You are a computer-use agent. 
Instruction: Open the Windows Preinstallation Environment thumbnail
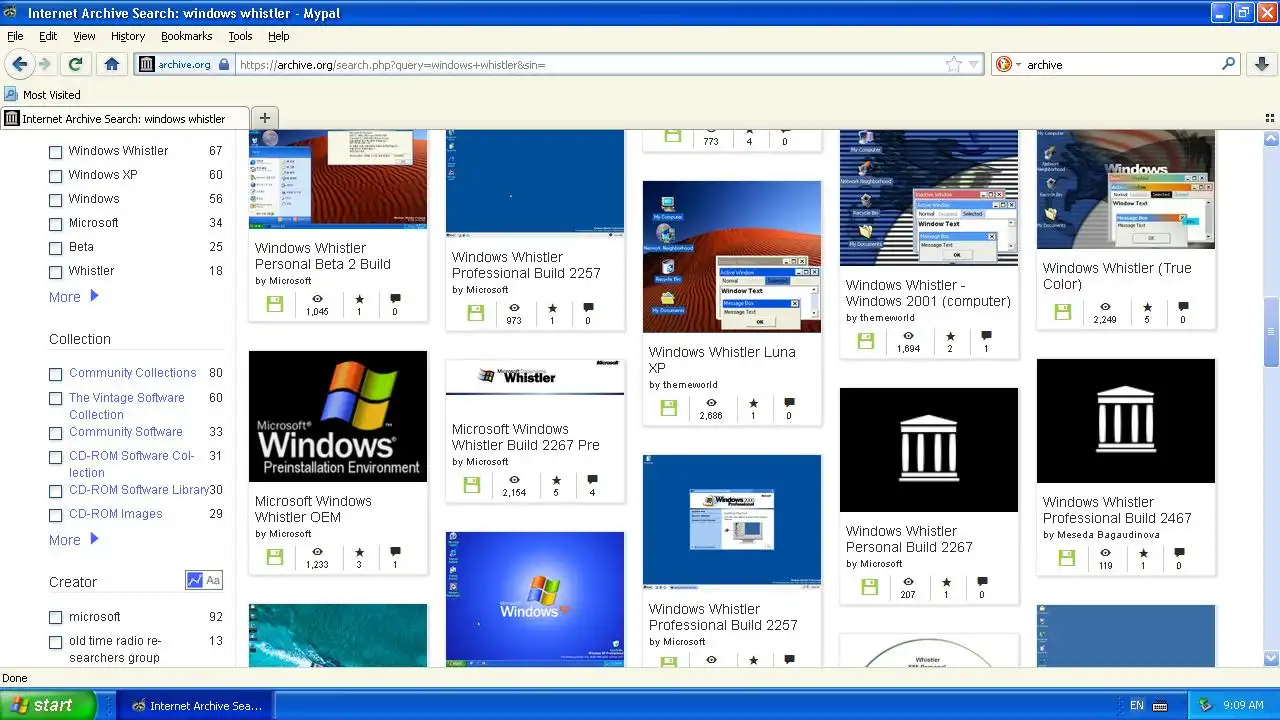pos(338,416)
